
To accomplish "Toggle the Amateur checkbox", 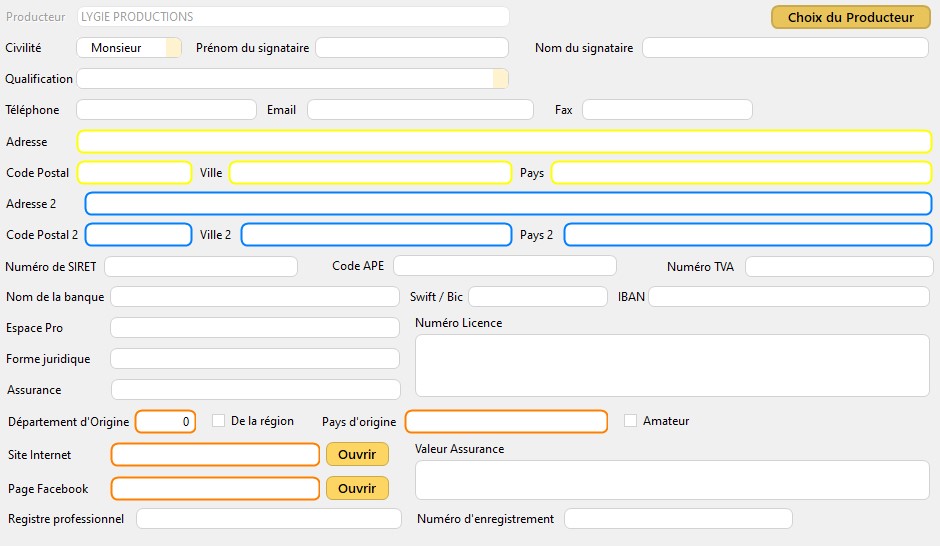I will click(630, 421).
